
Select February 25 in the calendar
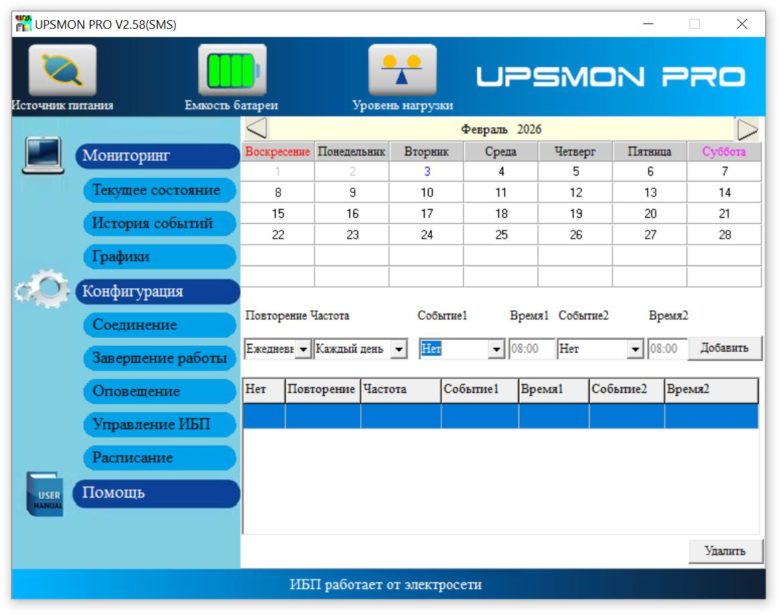pos(501,235)
